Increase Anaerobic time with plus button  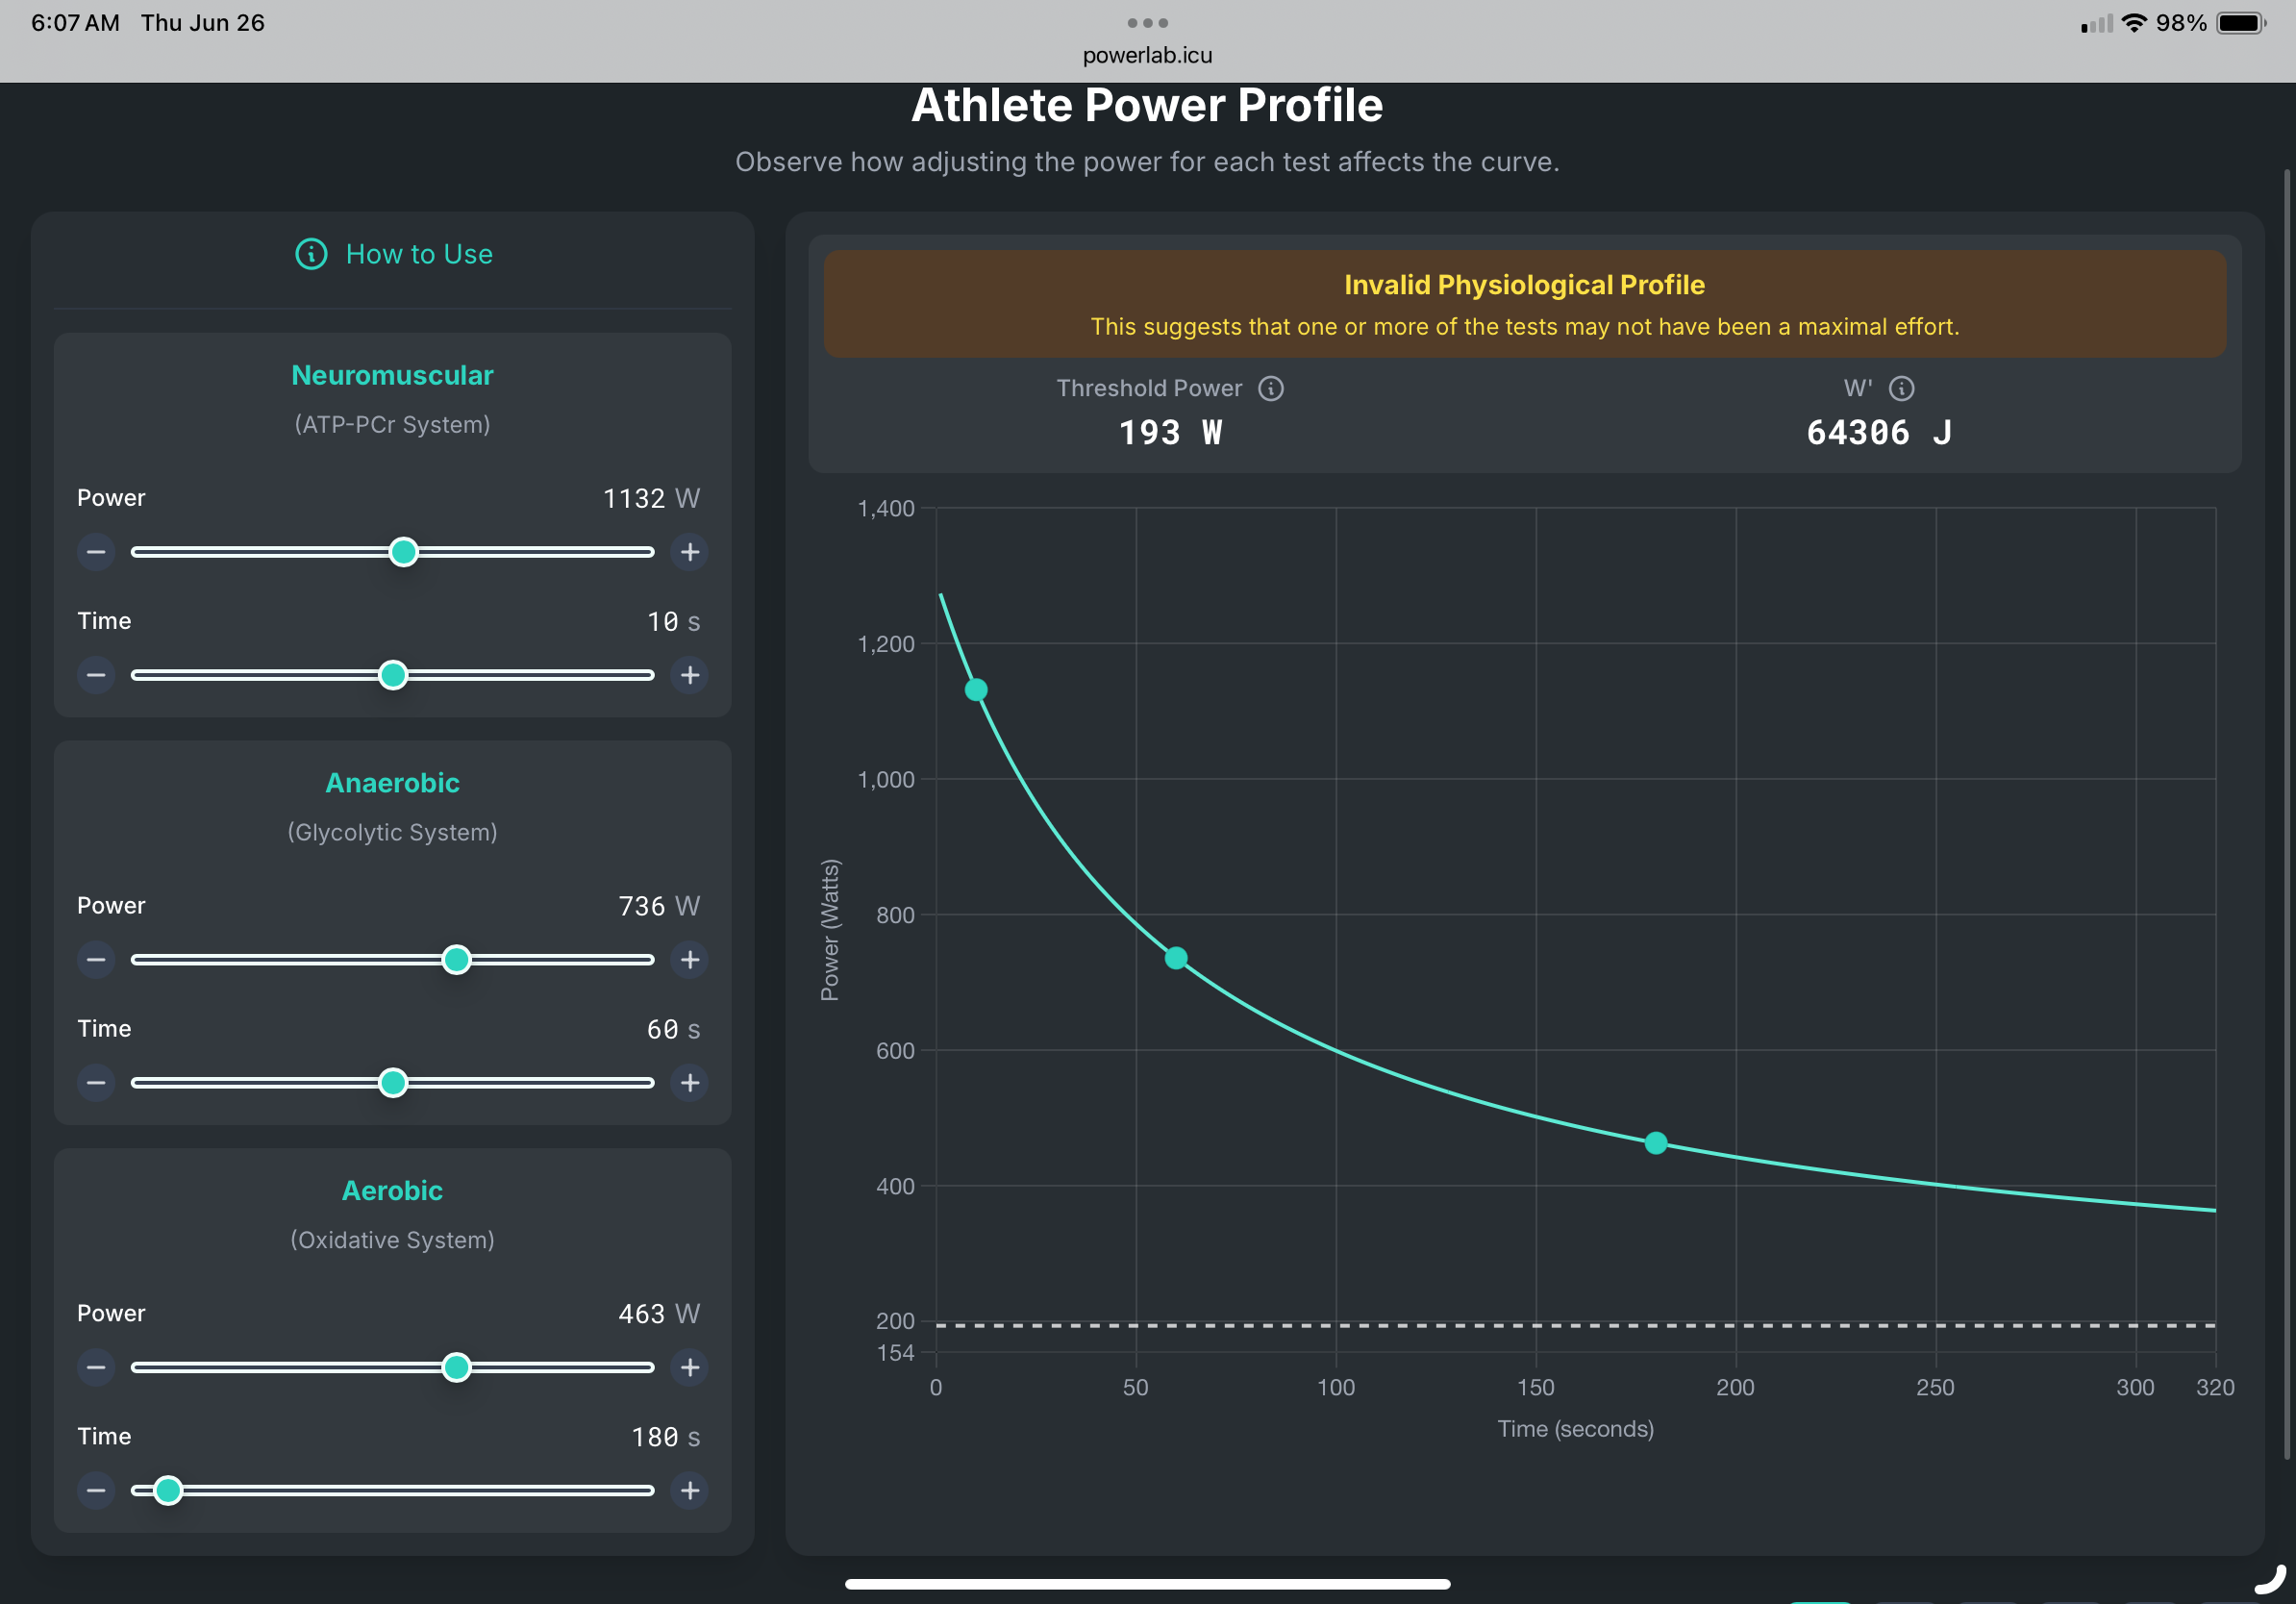(690, 1083)
